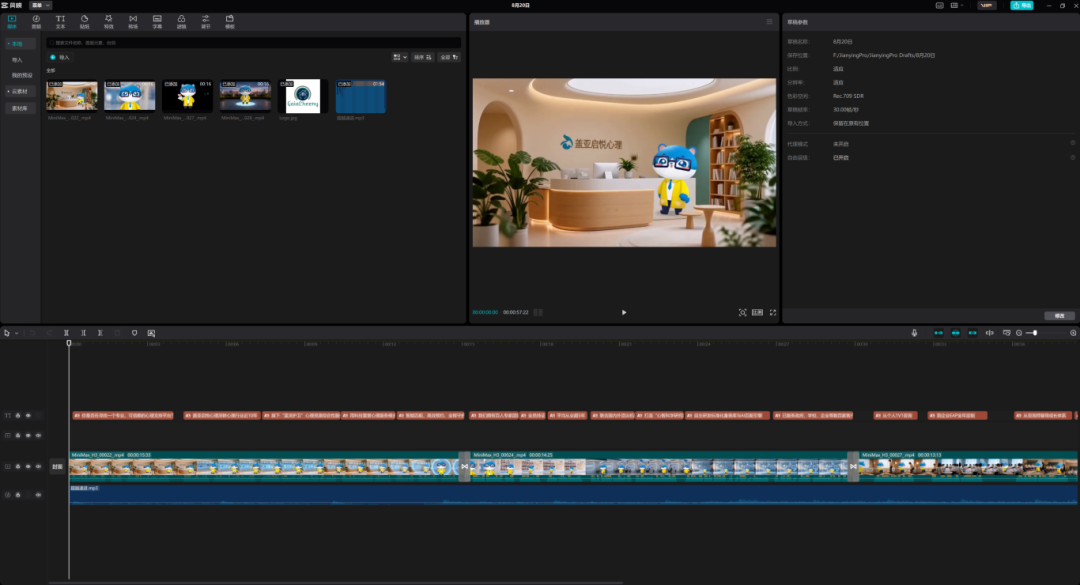This screenshot has height=585, width=1080.
Task: Hide the main video track with eye icon
Action: [x=28, y=466]
